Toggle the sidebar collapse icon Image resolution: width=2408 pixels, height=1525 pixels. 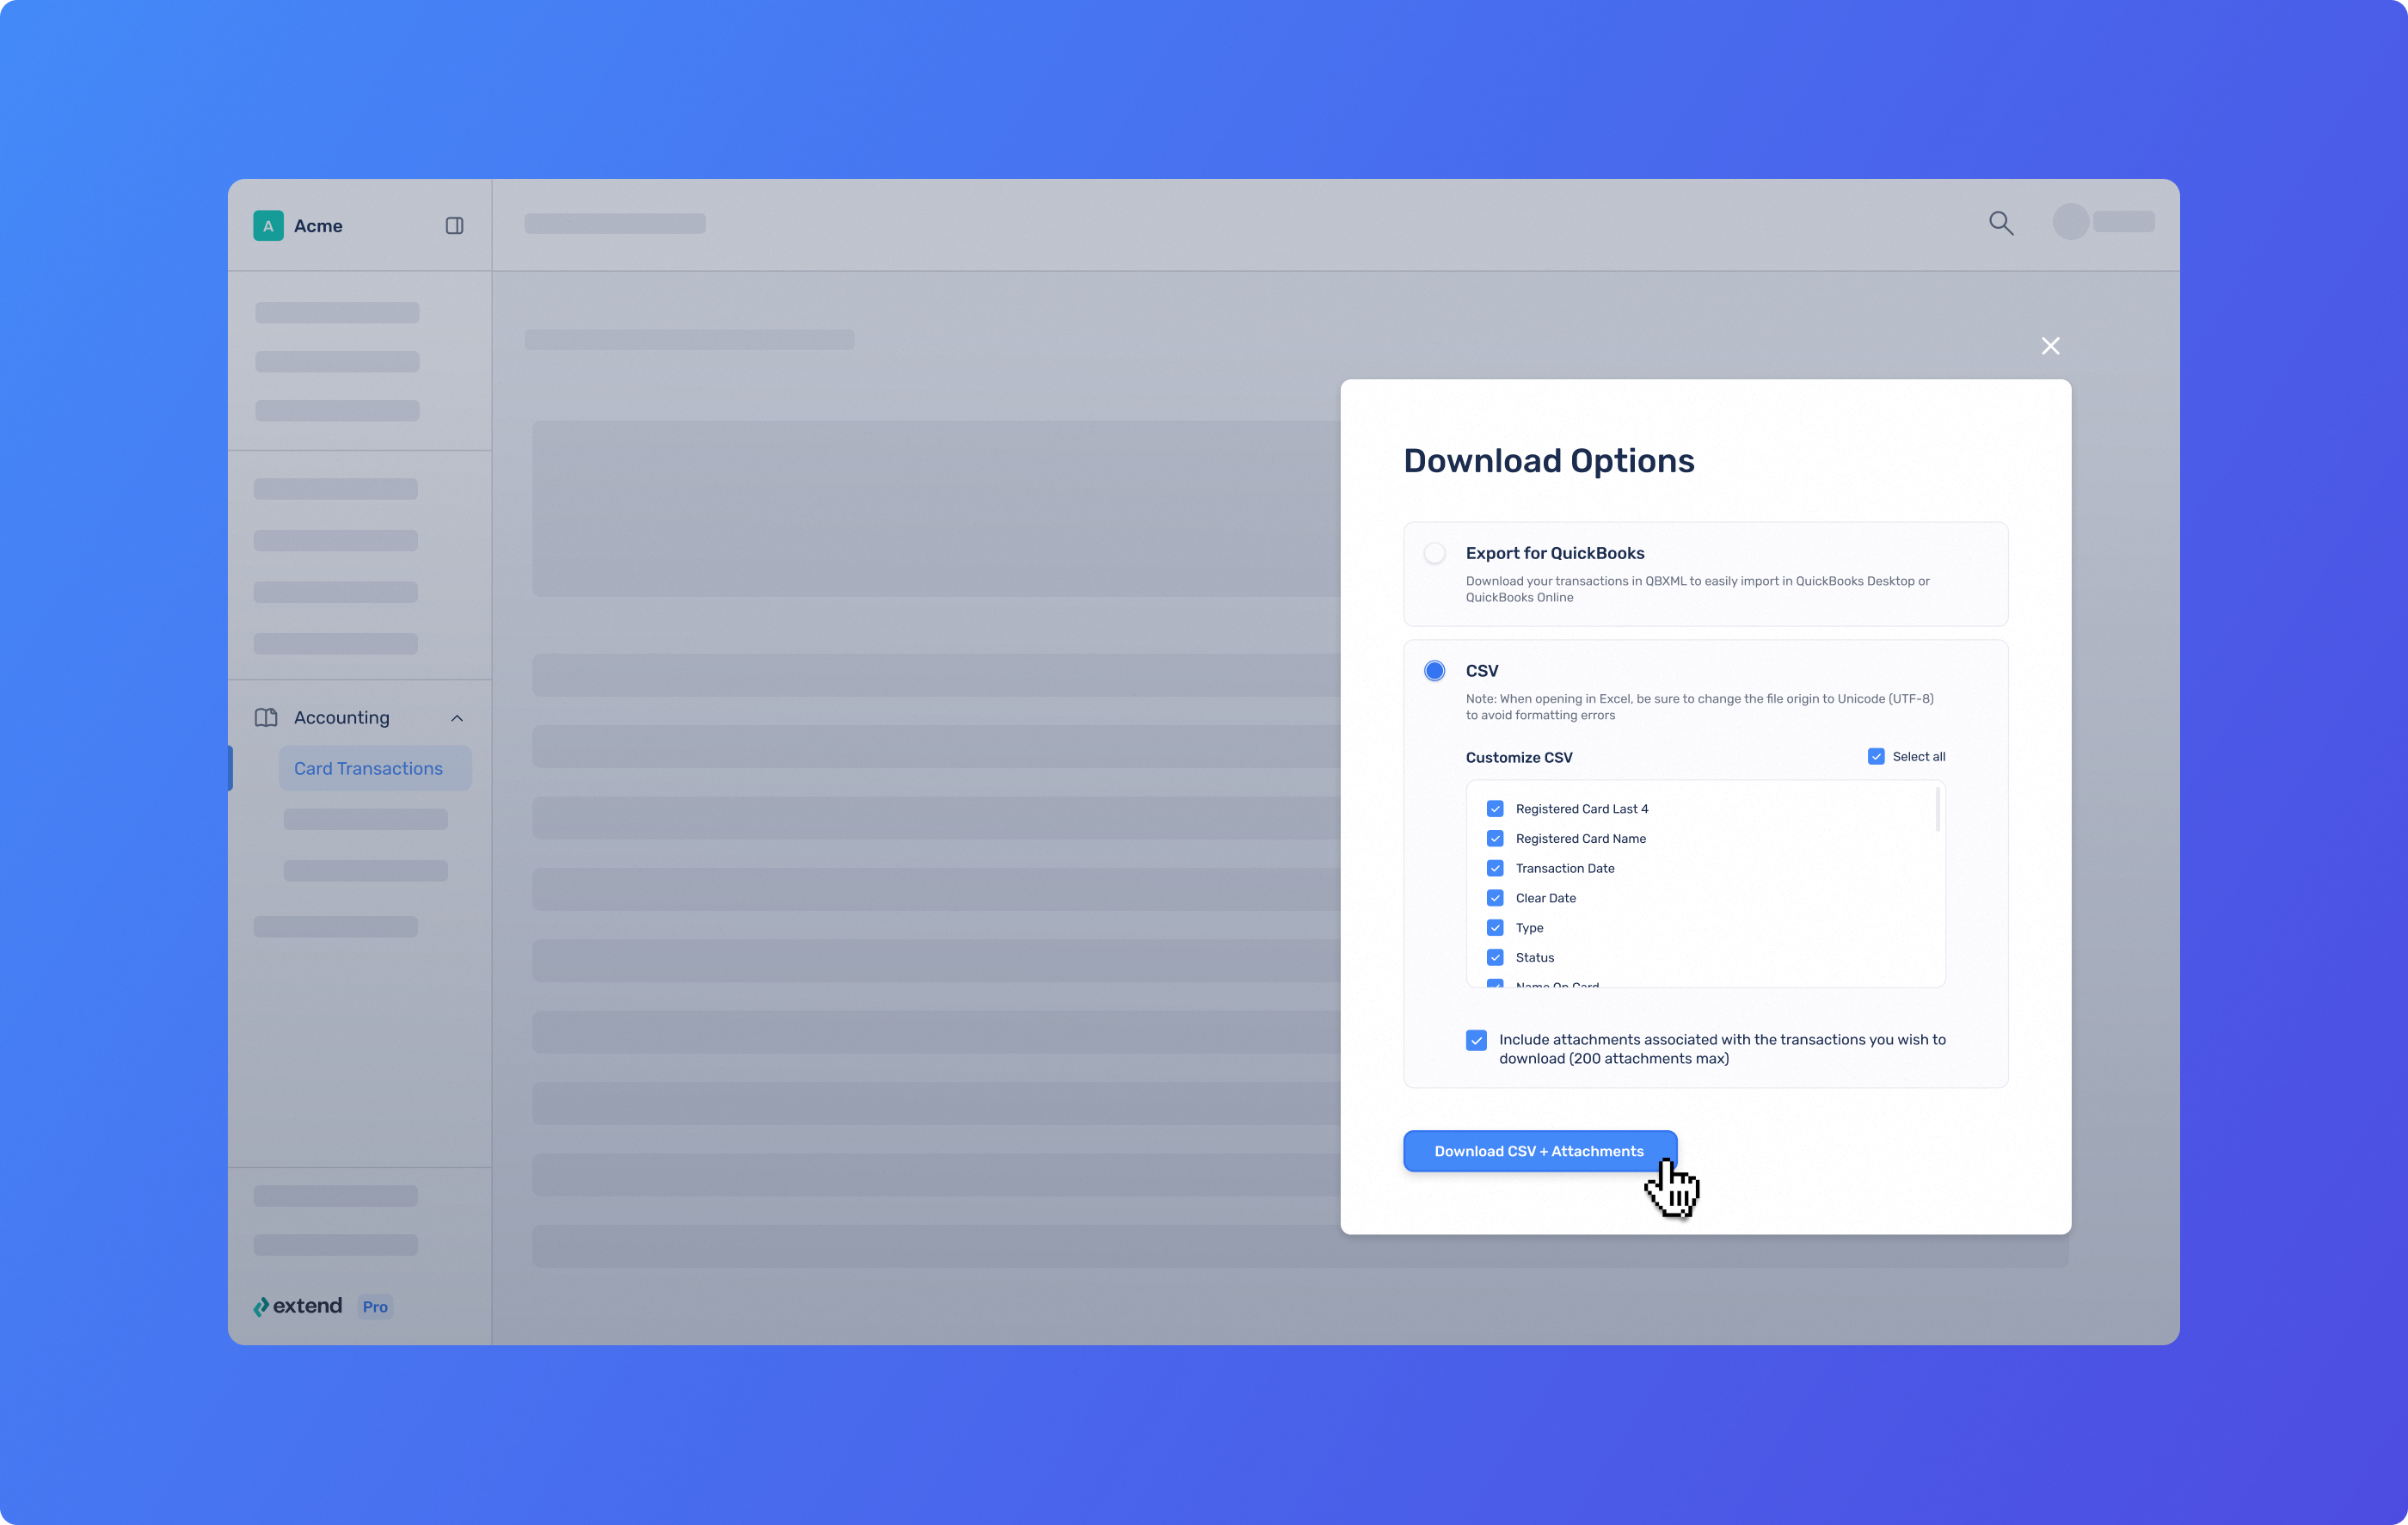(454, 226)
